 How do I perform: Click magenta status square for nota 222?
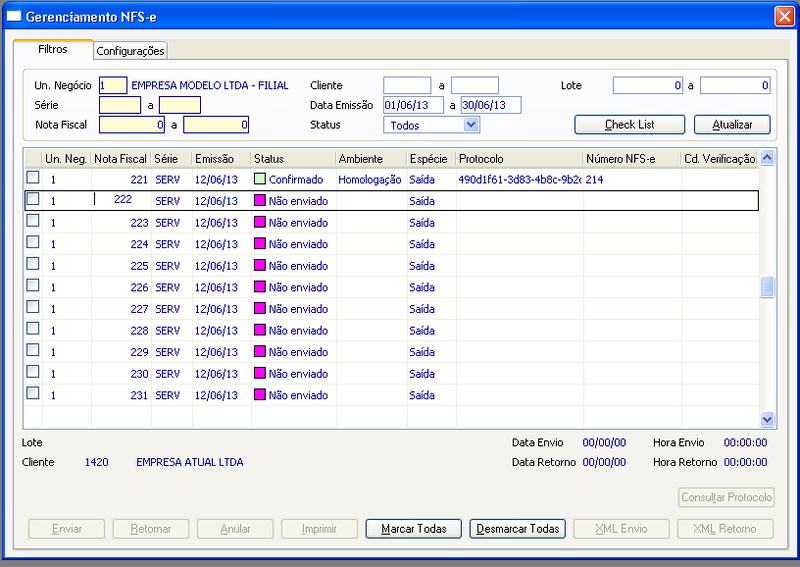[x=260, y=201]
